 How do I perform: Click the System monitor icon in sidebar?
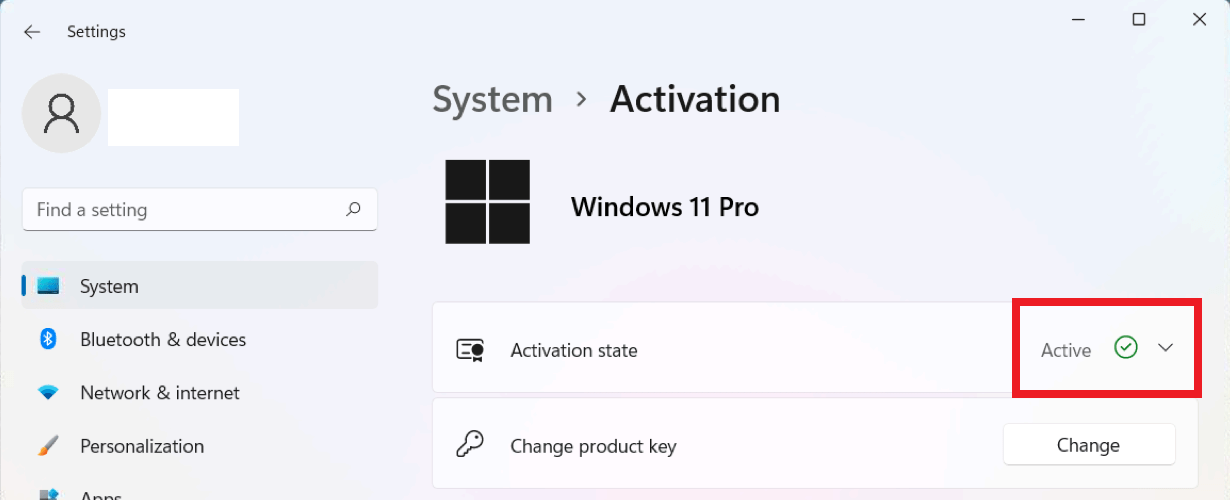pos(48,287)
